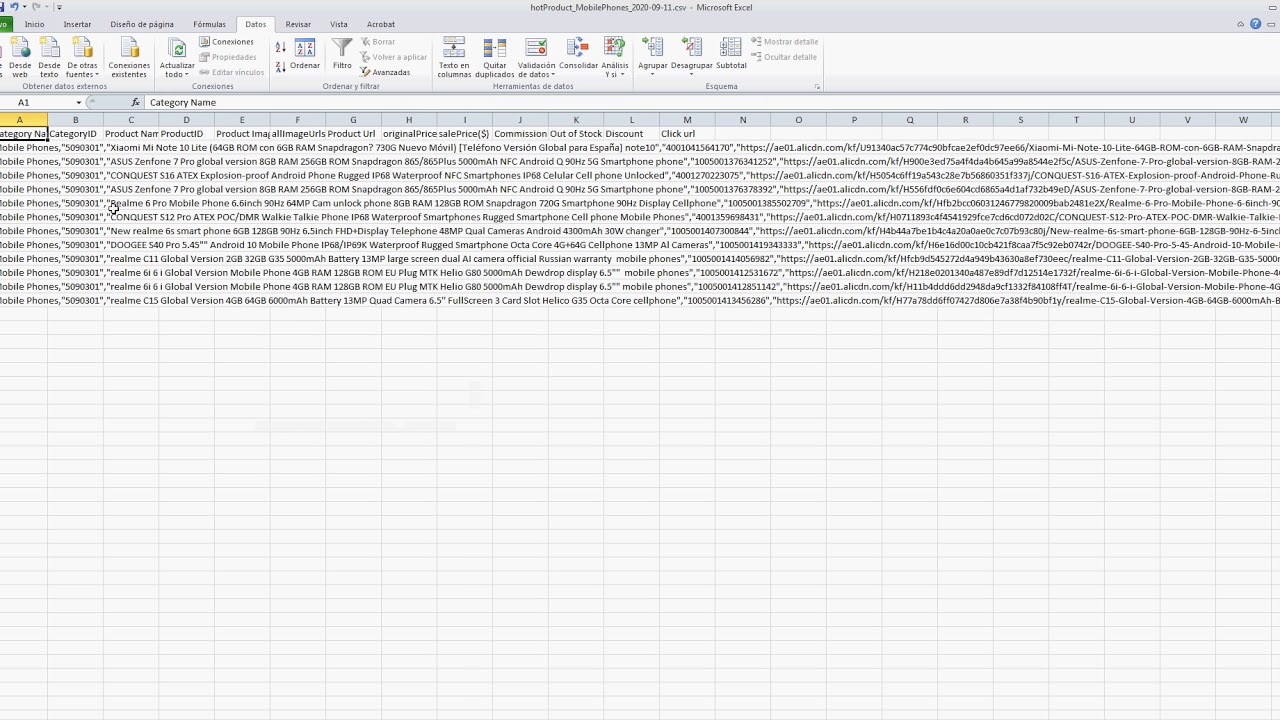
Task: Open Avanzadas filter options
Action: pyautogui.click(x=385, y=72)
